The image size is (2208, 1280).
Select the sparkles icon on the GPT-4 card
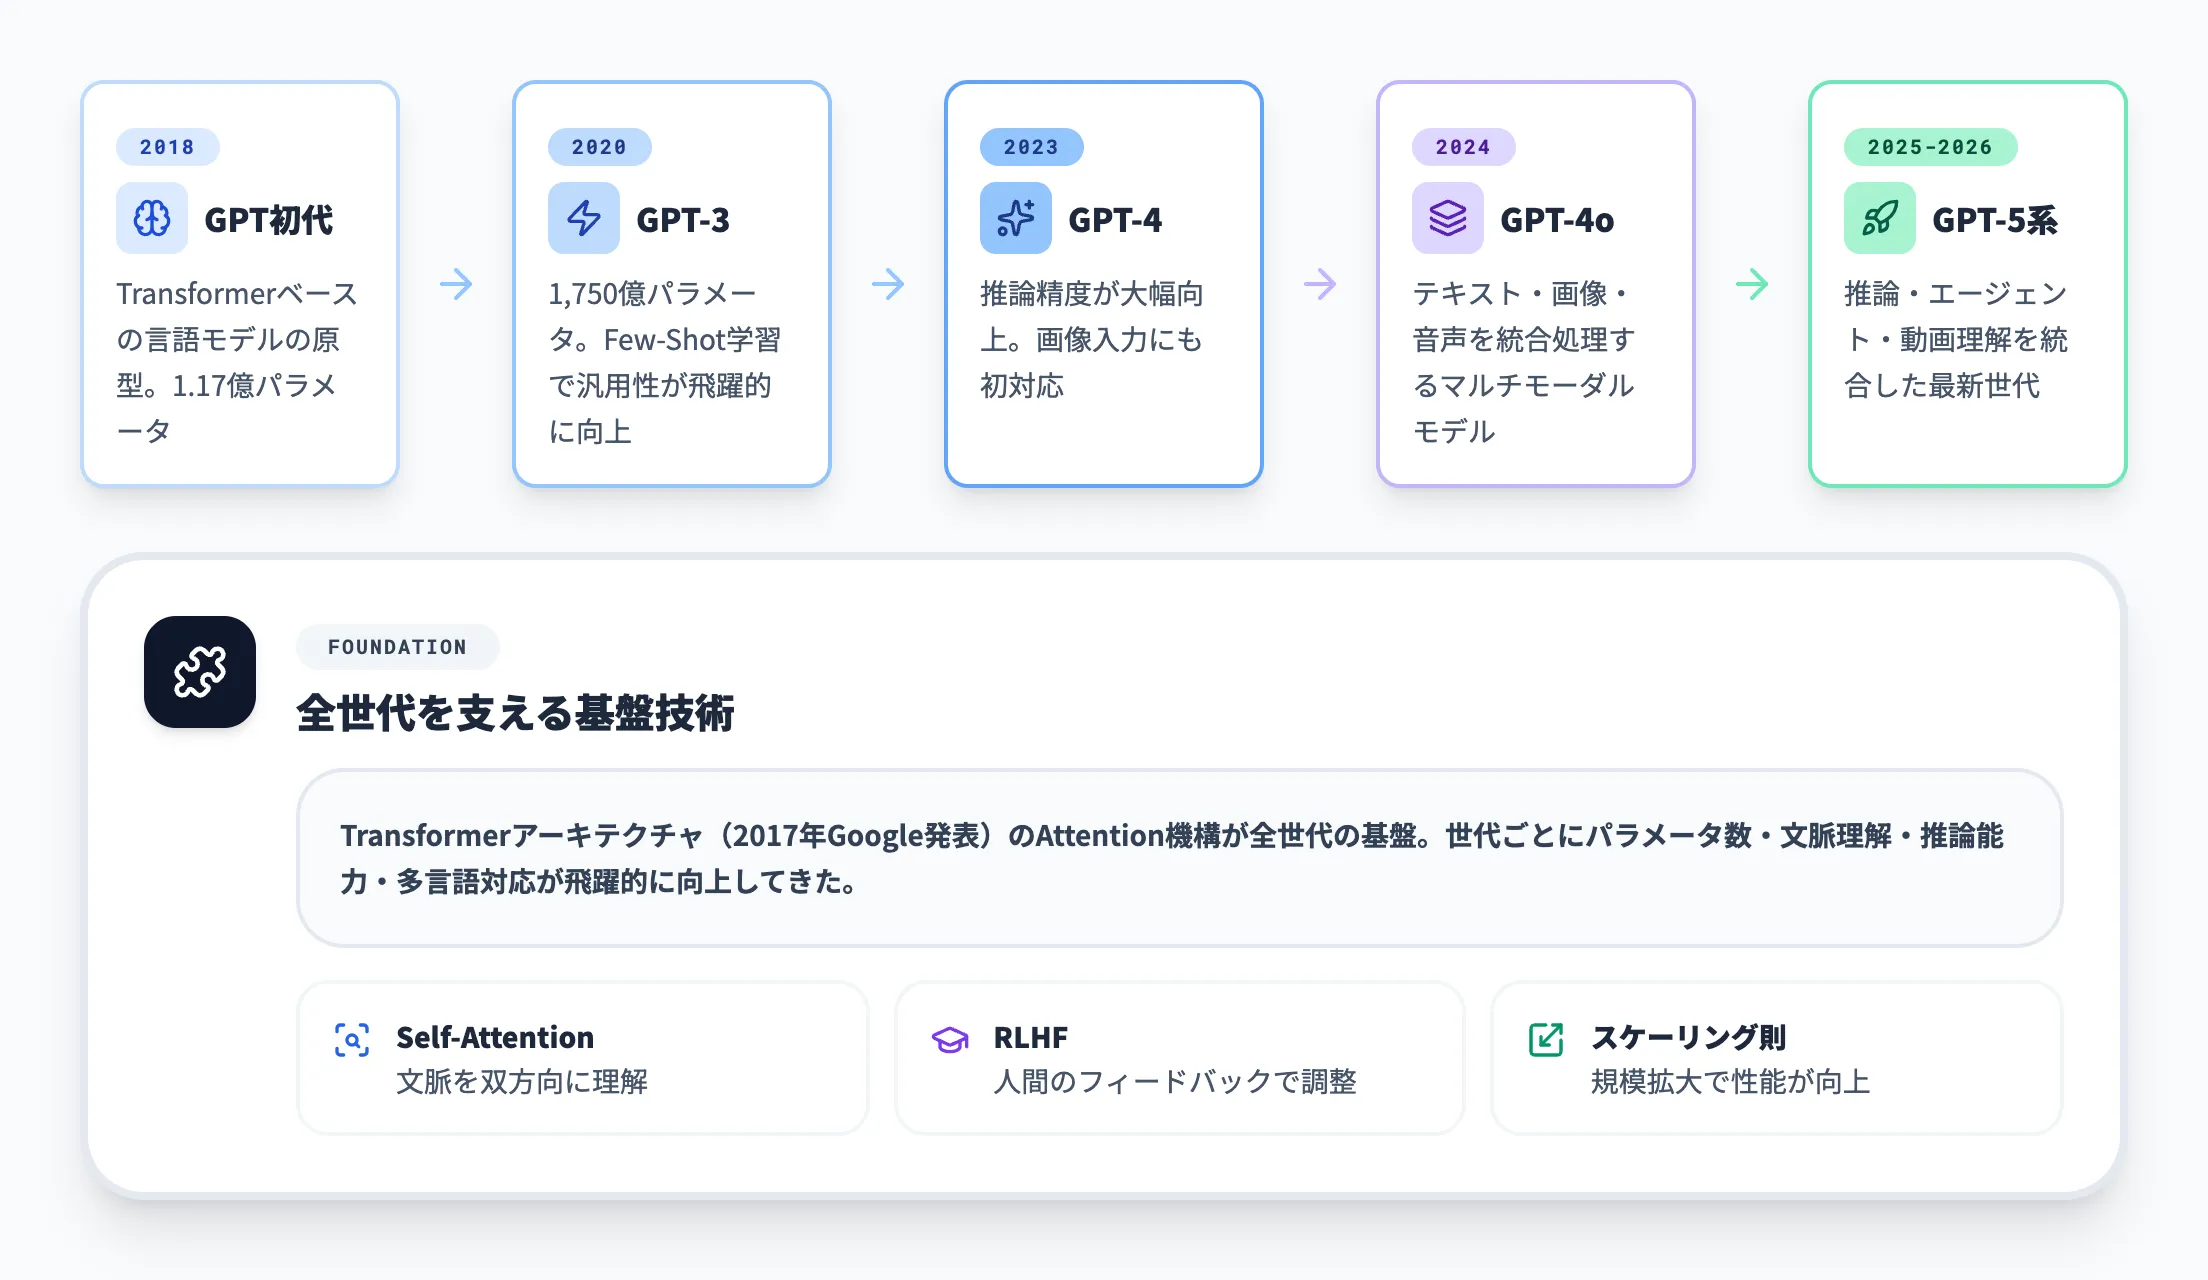point(1014,218)
